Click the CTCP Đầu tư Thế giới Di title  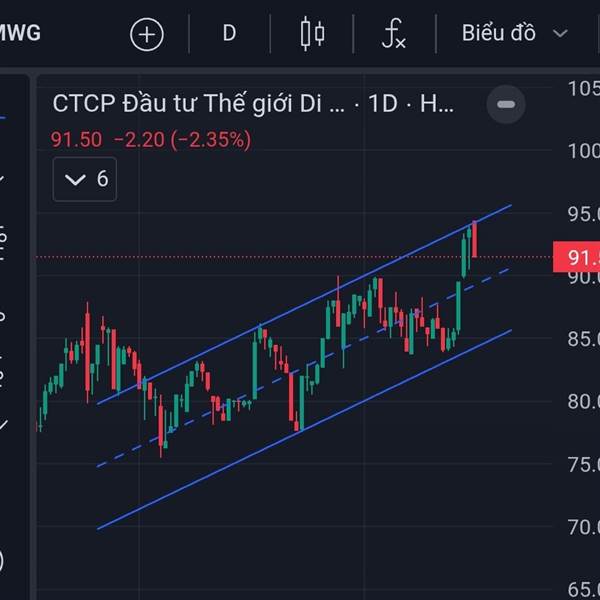point(198,104)
